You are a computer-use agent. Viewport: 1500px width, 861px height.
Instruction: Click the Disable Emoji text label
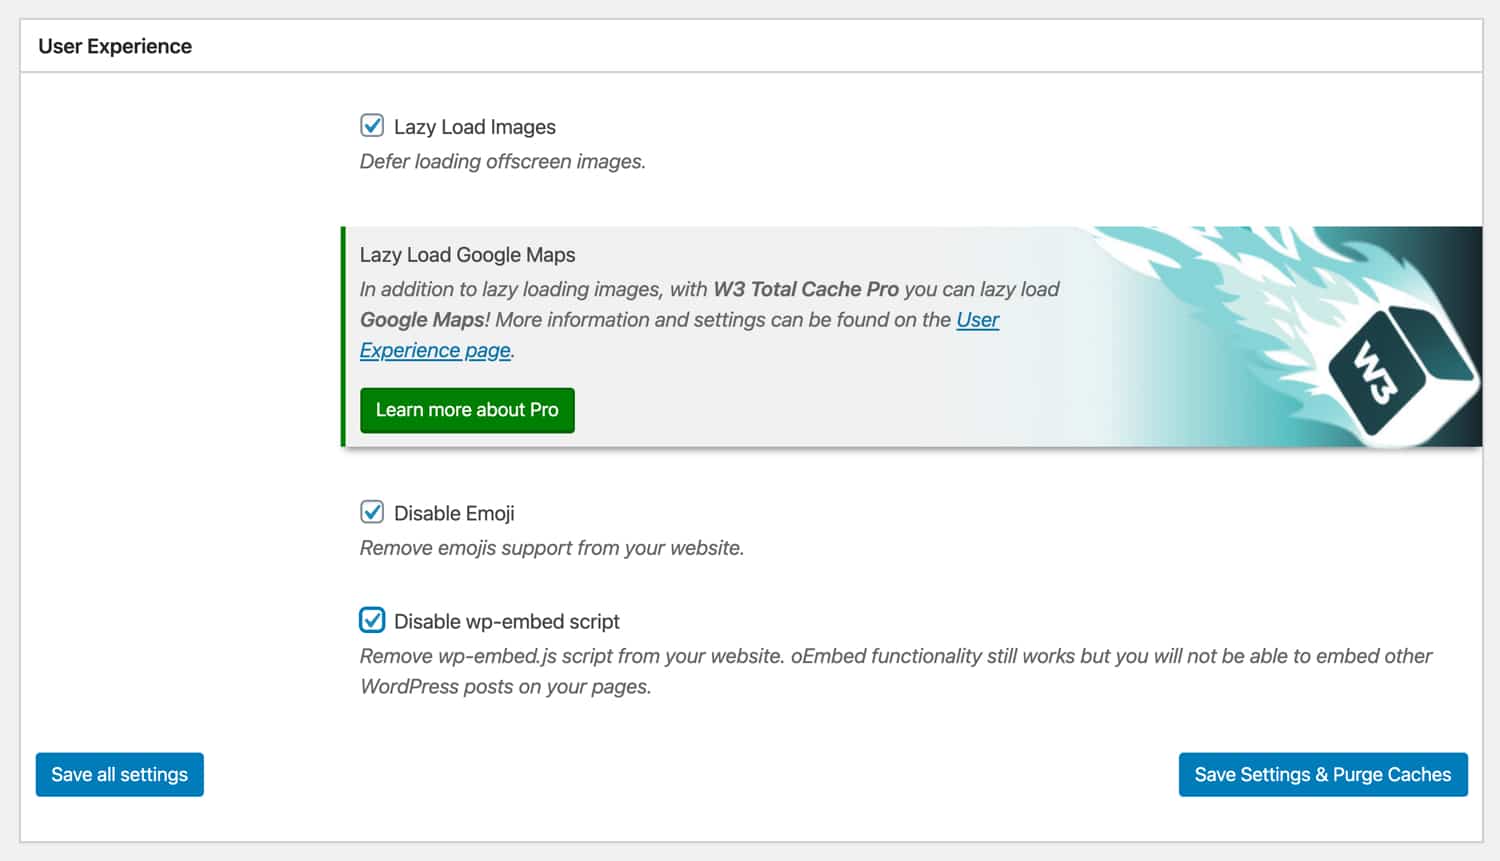(x=453, y=512)
